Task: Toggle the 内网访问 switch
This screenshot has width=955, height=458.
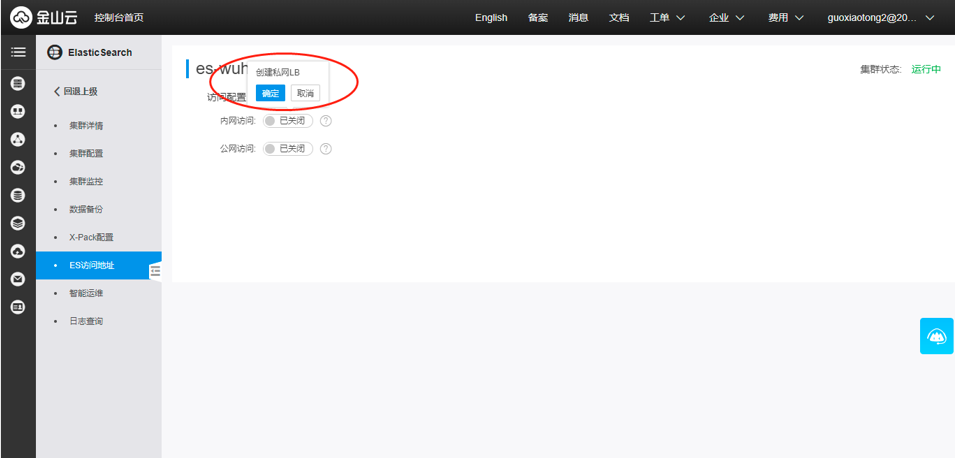Action: tap(287, 121)
